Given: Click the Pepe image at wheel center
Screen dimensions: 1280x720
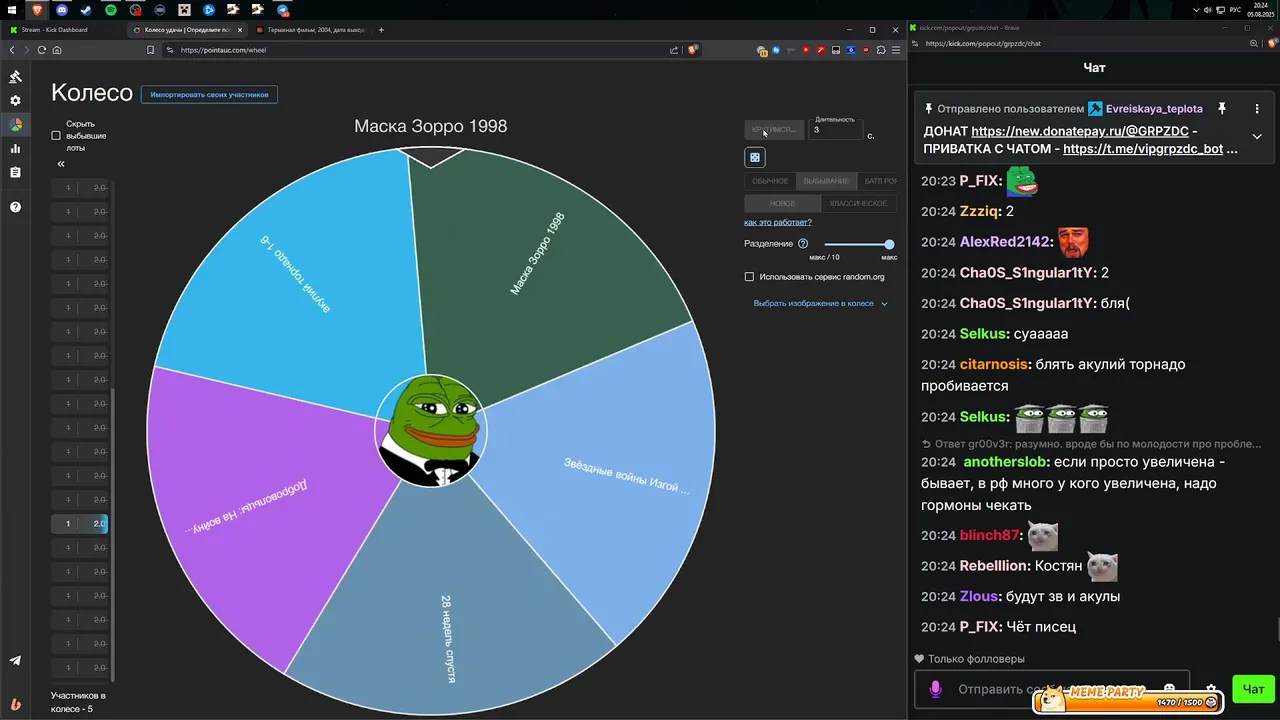Looking at the screenshot, I should pos(431,431).
